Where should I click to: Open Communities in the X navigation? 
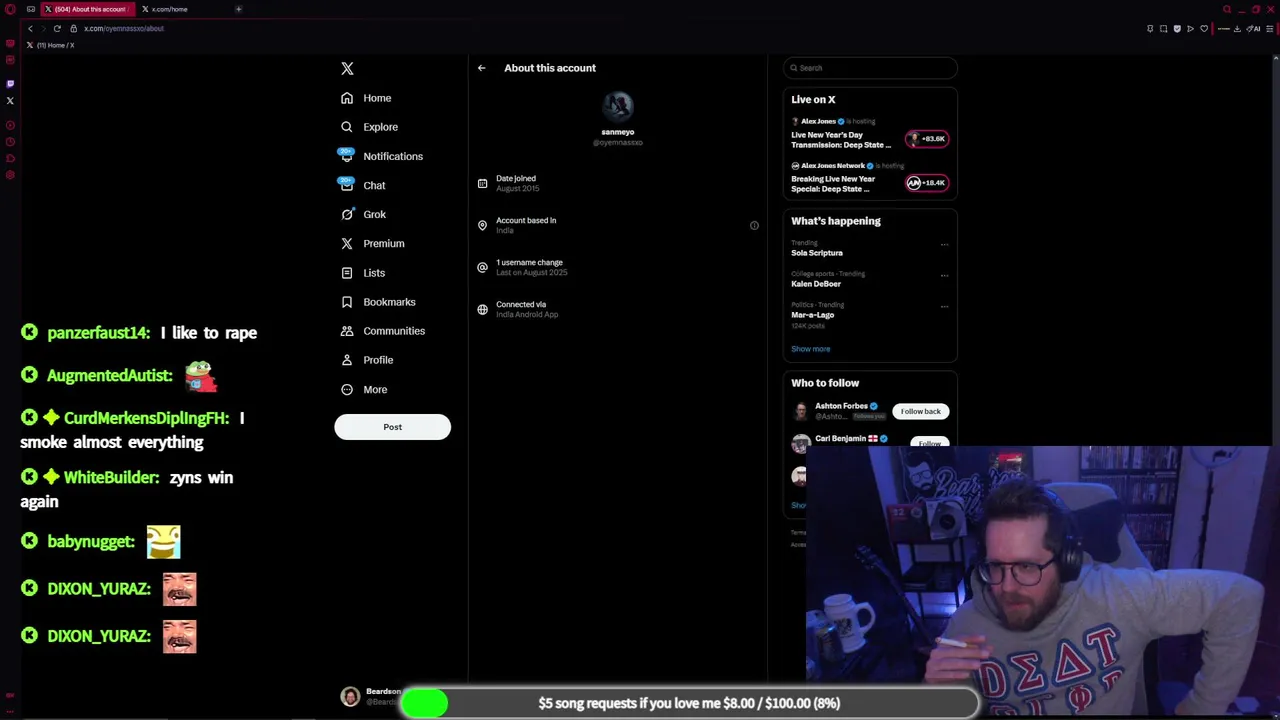click(382, 330)
